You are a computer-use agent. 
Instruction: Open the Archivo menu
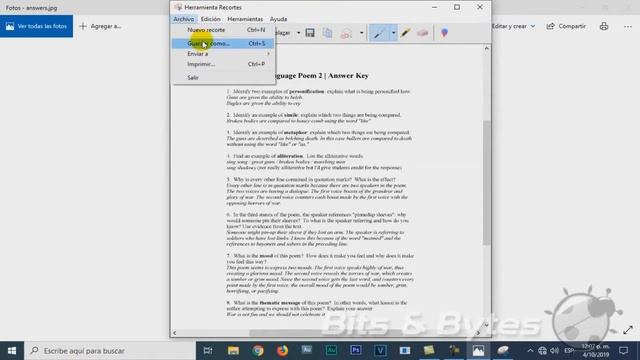(x=184, y=19)
